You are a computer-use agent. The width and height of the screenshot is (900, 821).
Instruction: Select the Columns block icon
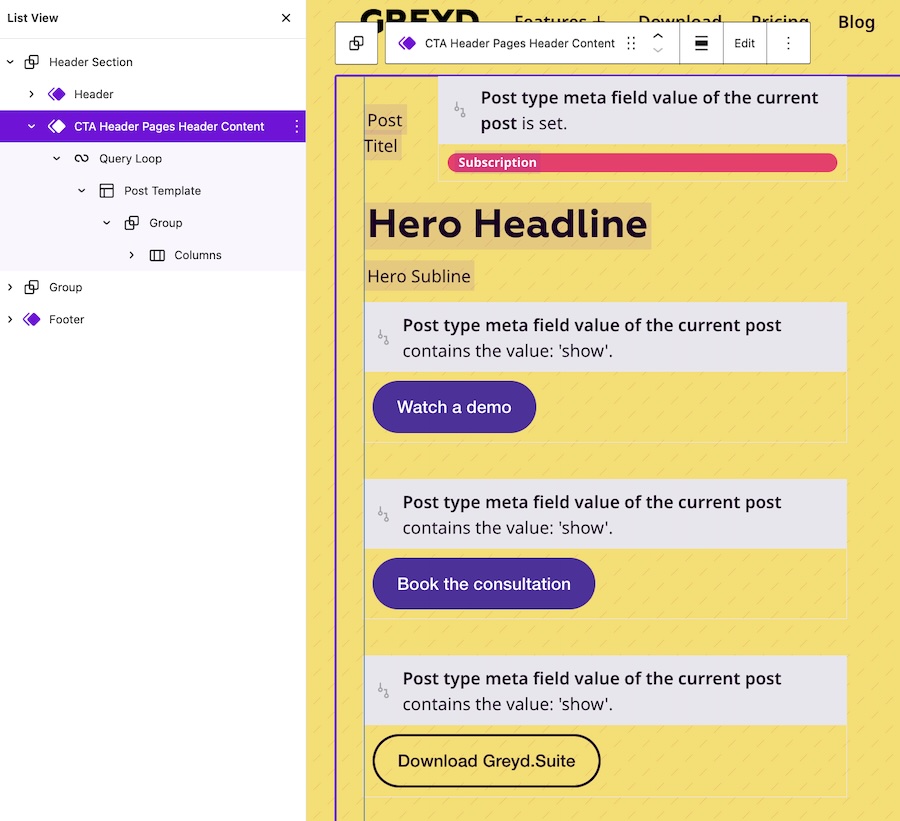155,255
